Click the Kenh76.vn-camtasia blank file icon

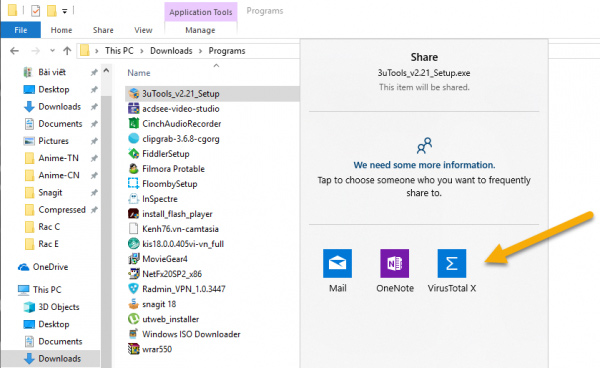134,228
